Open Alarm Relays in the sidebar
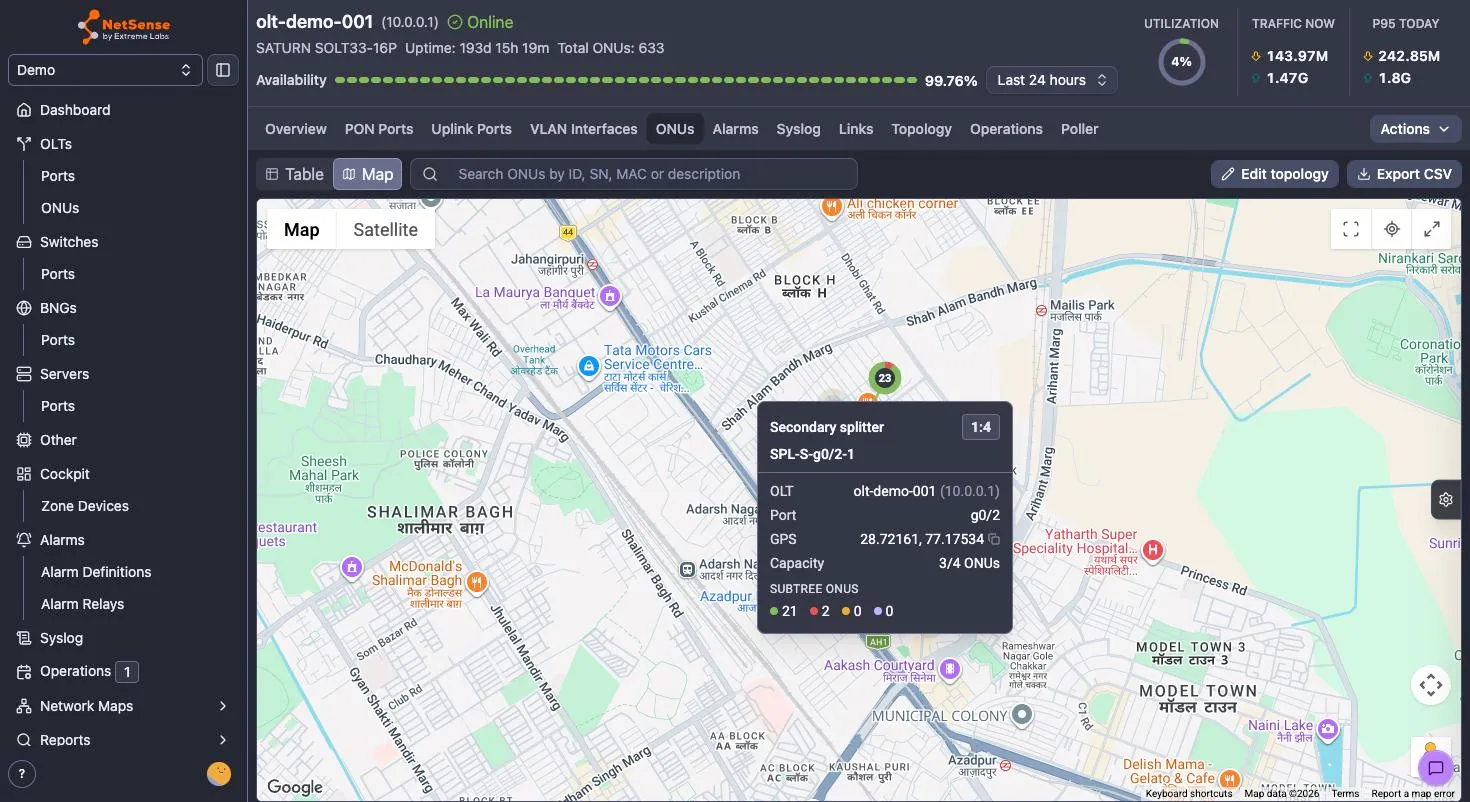Screen dimensions: 1470x802 (83, 604)
